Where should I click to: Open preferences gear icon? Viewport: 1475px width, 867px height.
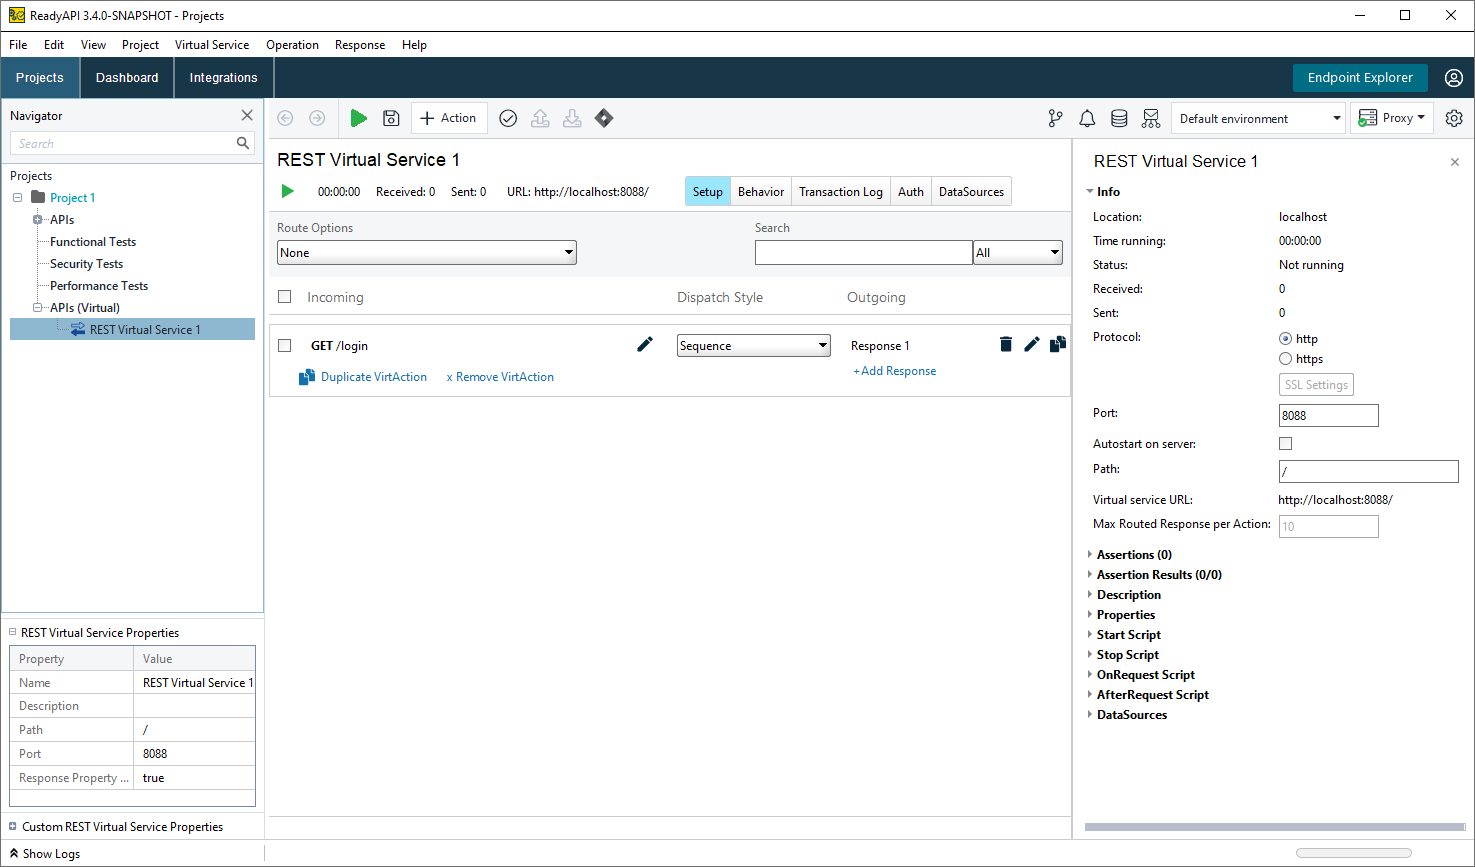[x=1454, y=118]
